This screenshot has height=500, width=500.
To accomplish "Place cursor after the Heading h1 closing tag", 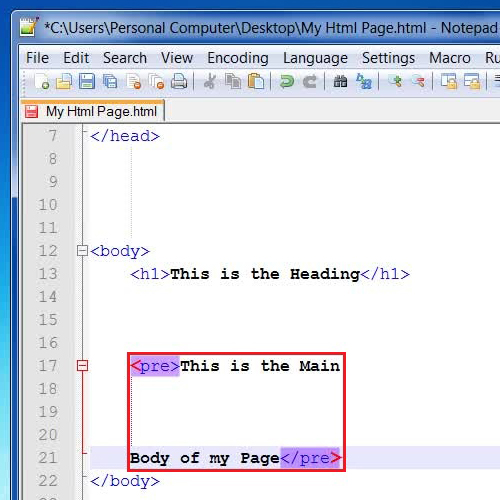I will pos(410,274).
